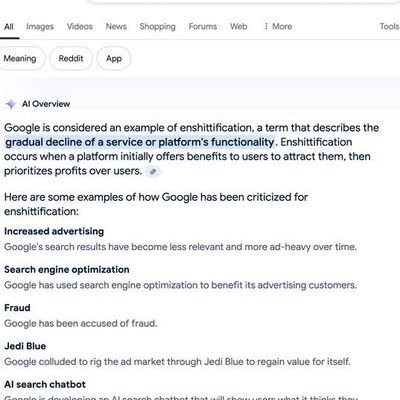The image size is (400, 400).
Task: Click the AI Overview sparkle icon
Action: tap(11, 104)
